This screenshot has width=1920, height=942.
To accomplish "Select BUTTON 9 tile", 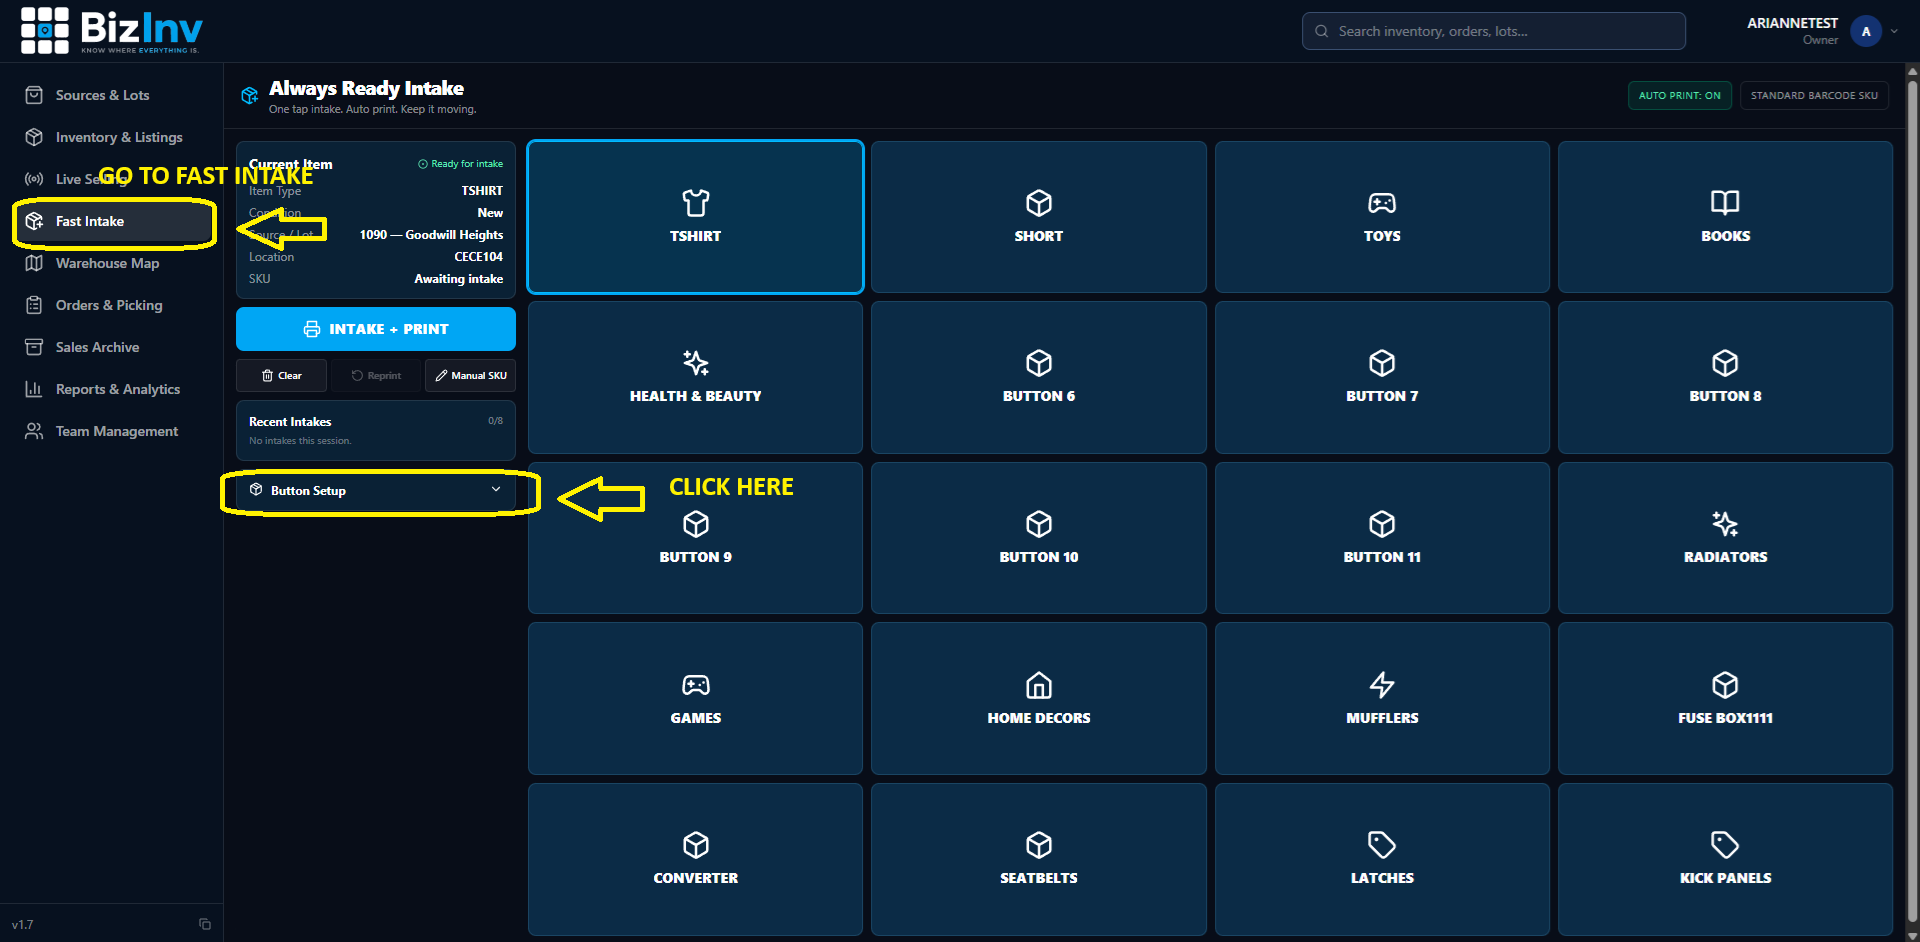I will [x=695, y=538].
